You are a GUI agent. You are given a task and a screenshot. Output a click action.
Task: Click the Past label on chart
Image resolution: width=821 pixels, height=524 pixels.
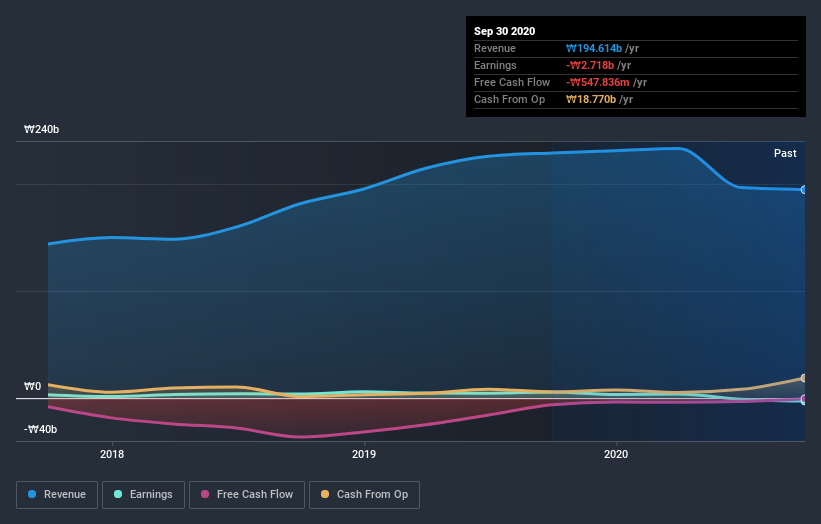click(x=785, y=153)
